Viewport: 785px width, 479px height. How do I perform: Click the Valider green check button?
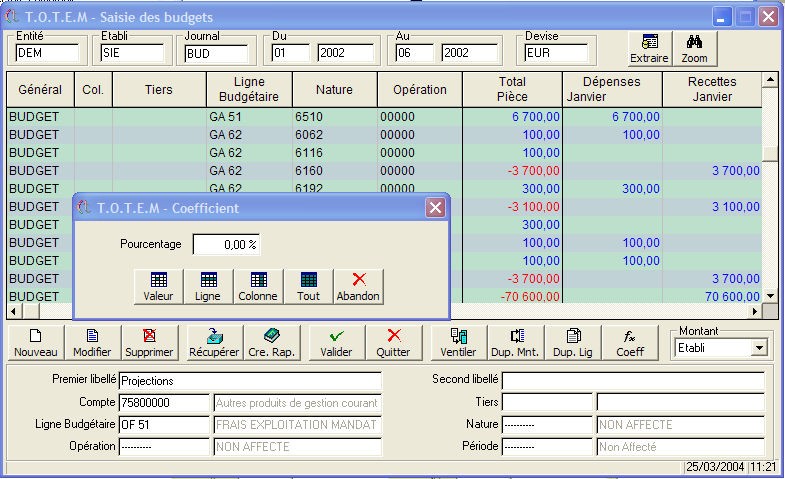[336, 342]
